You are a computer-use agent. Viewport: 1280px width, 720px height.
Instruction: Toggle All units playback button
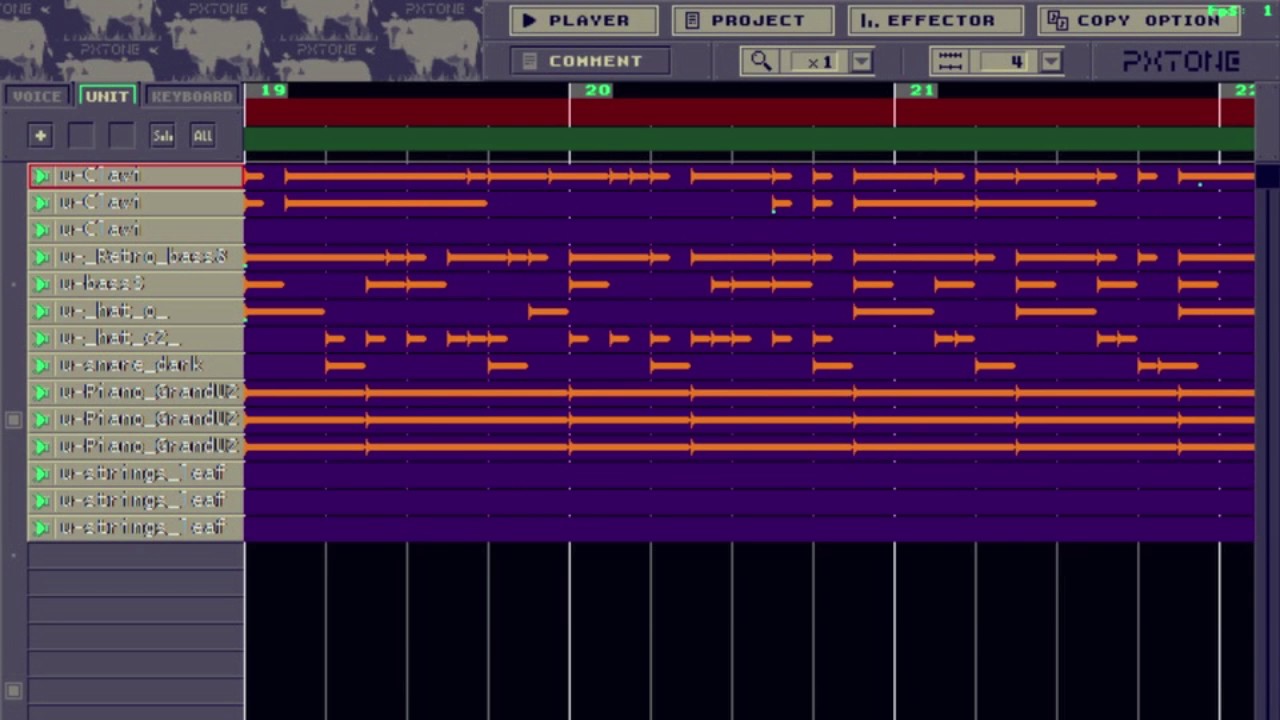[203, 135]
